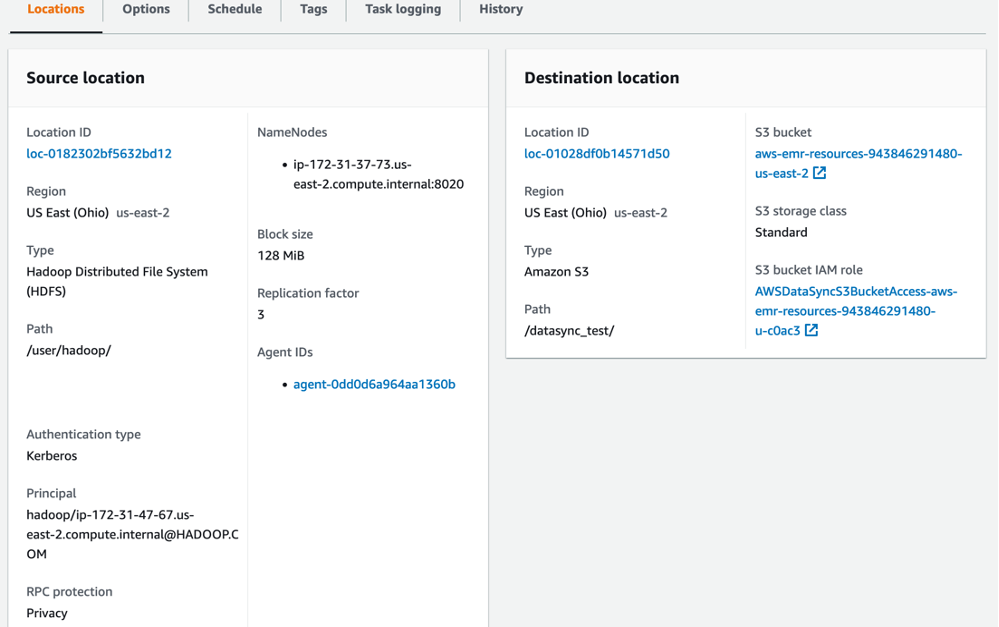999x627 pixels.
Task: View the Tags tab
Action: [x=313, y=10]
